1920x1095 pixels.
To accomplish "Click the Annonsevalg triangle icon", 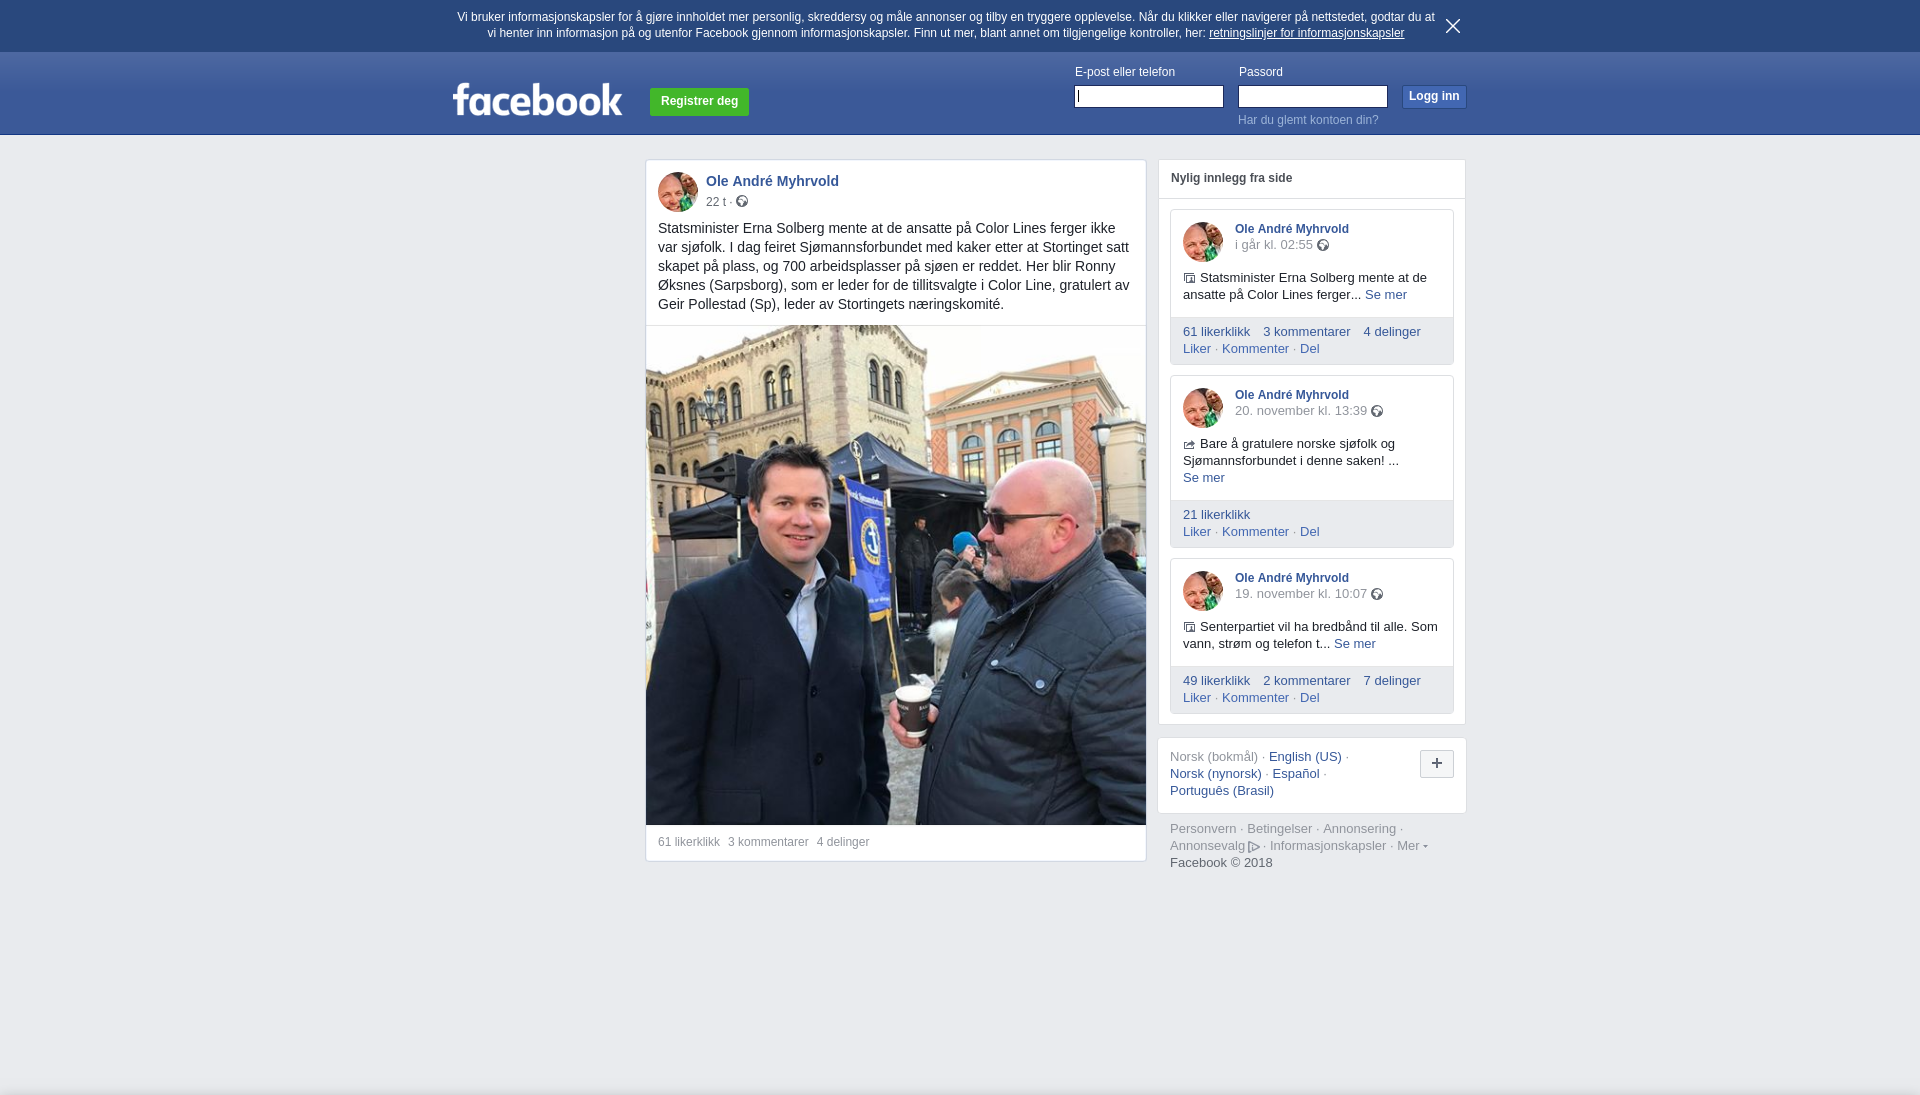I will (x=1254, y=847).
